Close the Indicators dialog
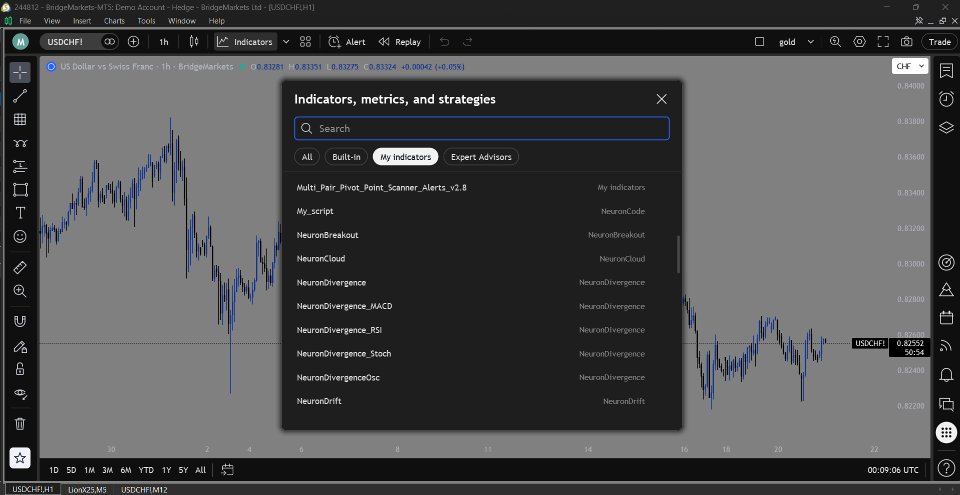 tap(661, 99)
